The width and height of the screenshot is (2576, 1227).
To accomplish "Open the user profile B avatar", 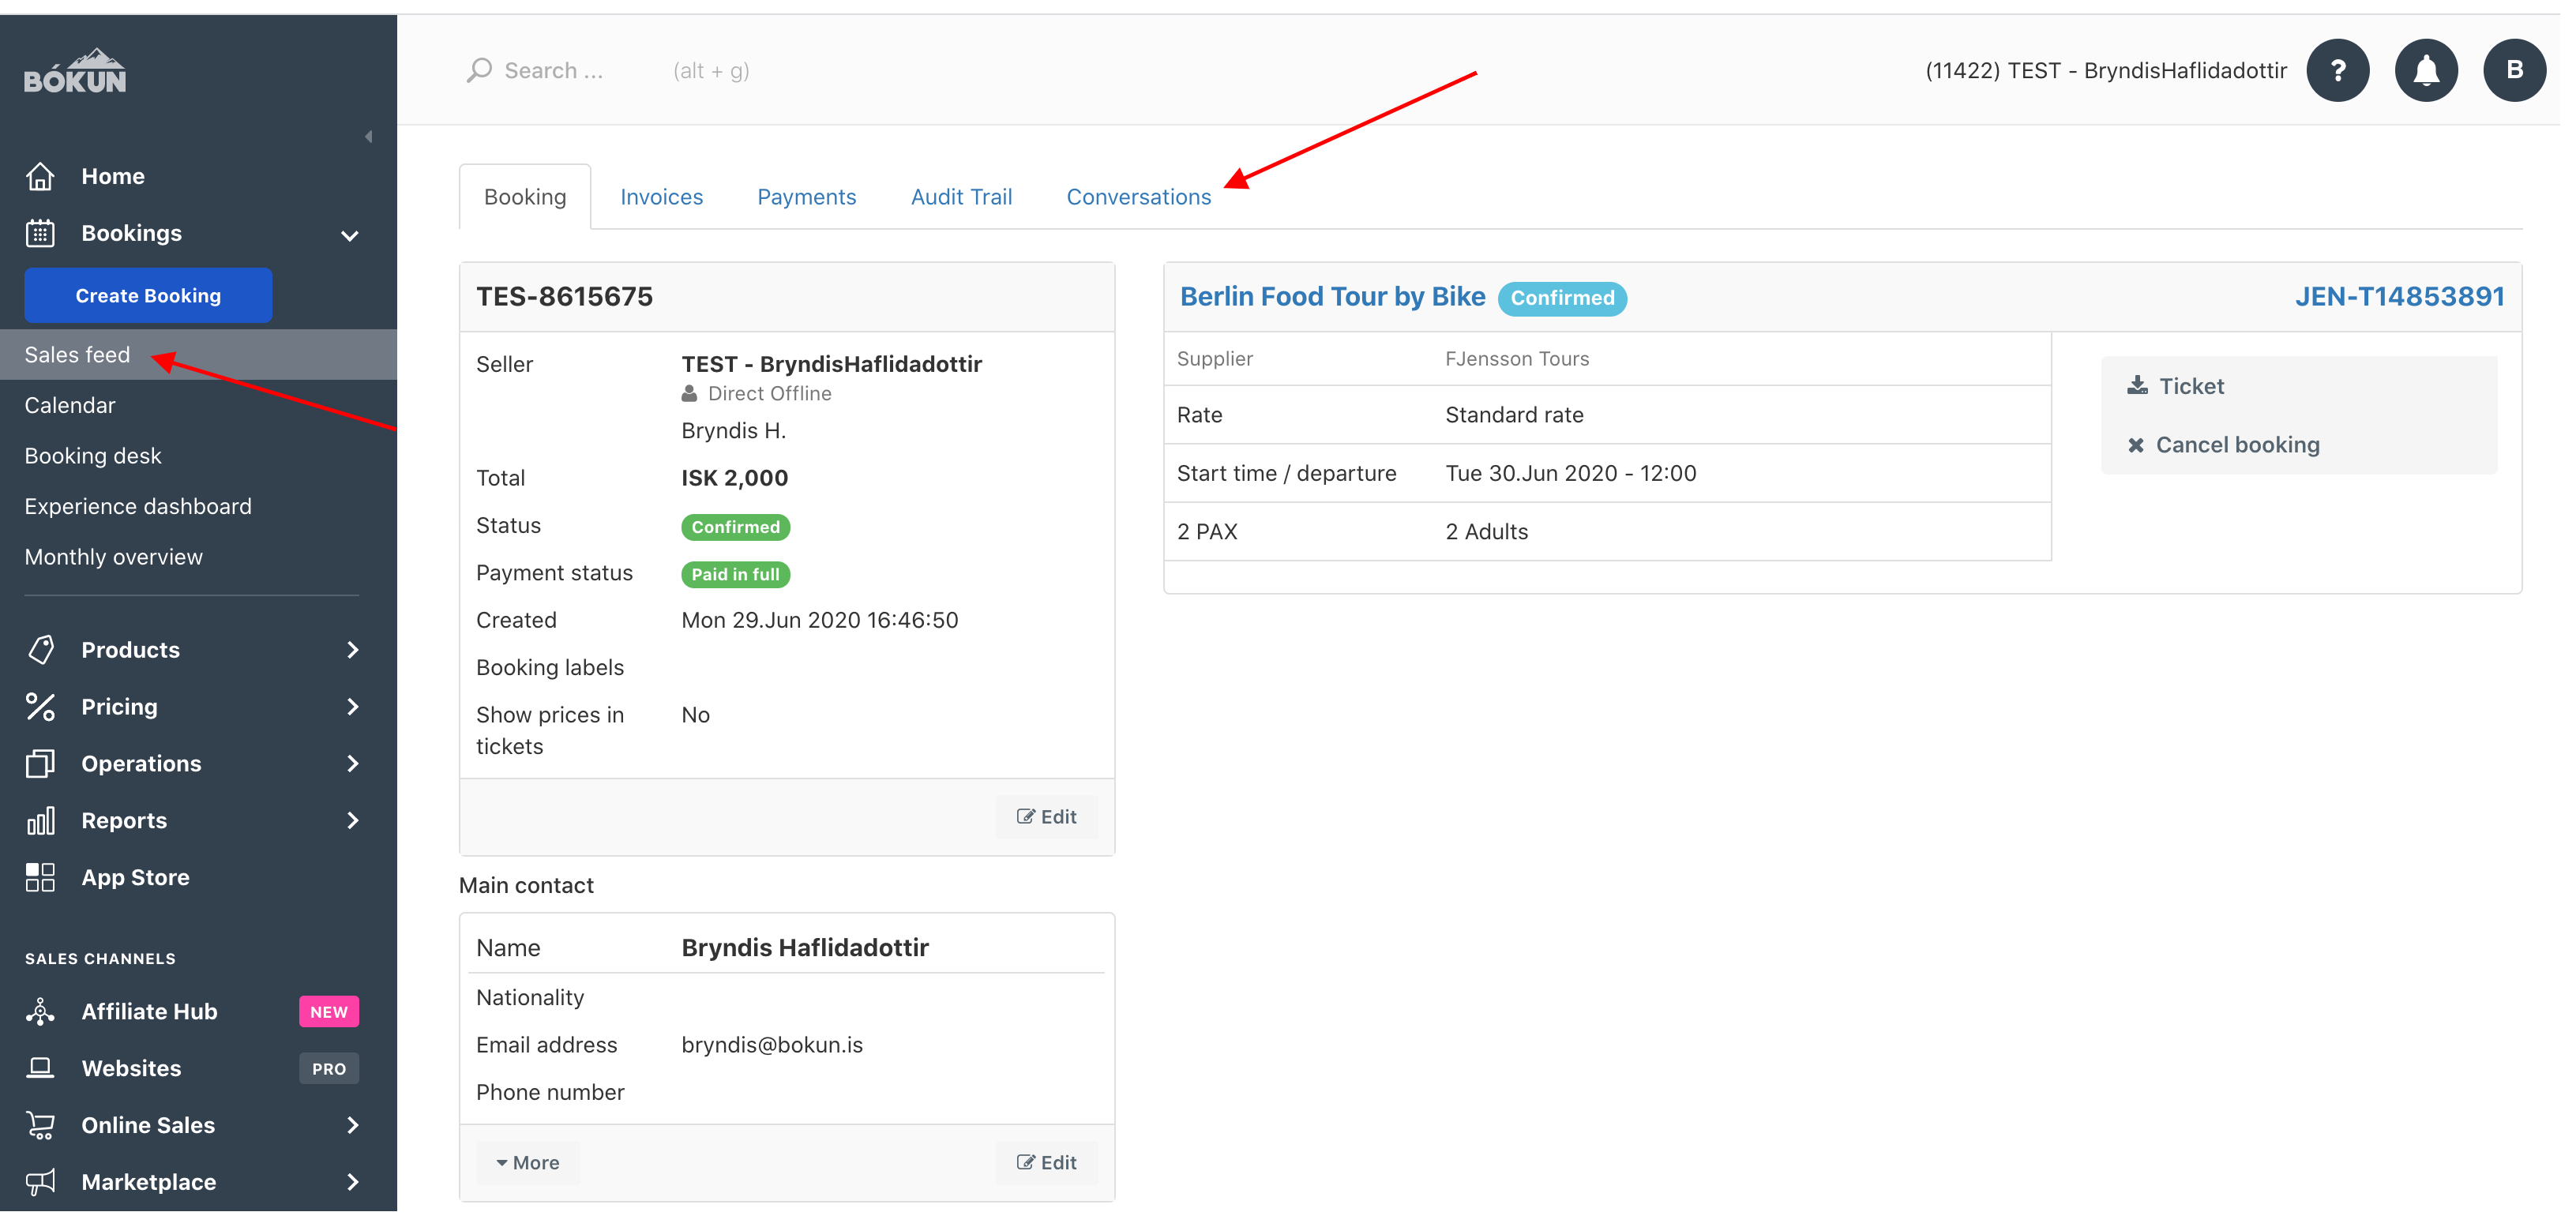I will tap(2514, 70).
